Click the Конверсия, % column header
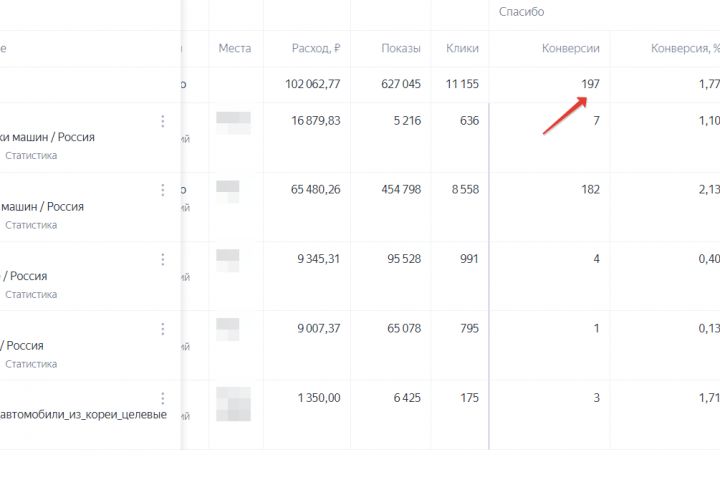Screen dimensions: 720x480 tap(684, 48)
